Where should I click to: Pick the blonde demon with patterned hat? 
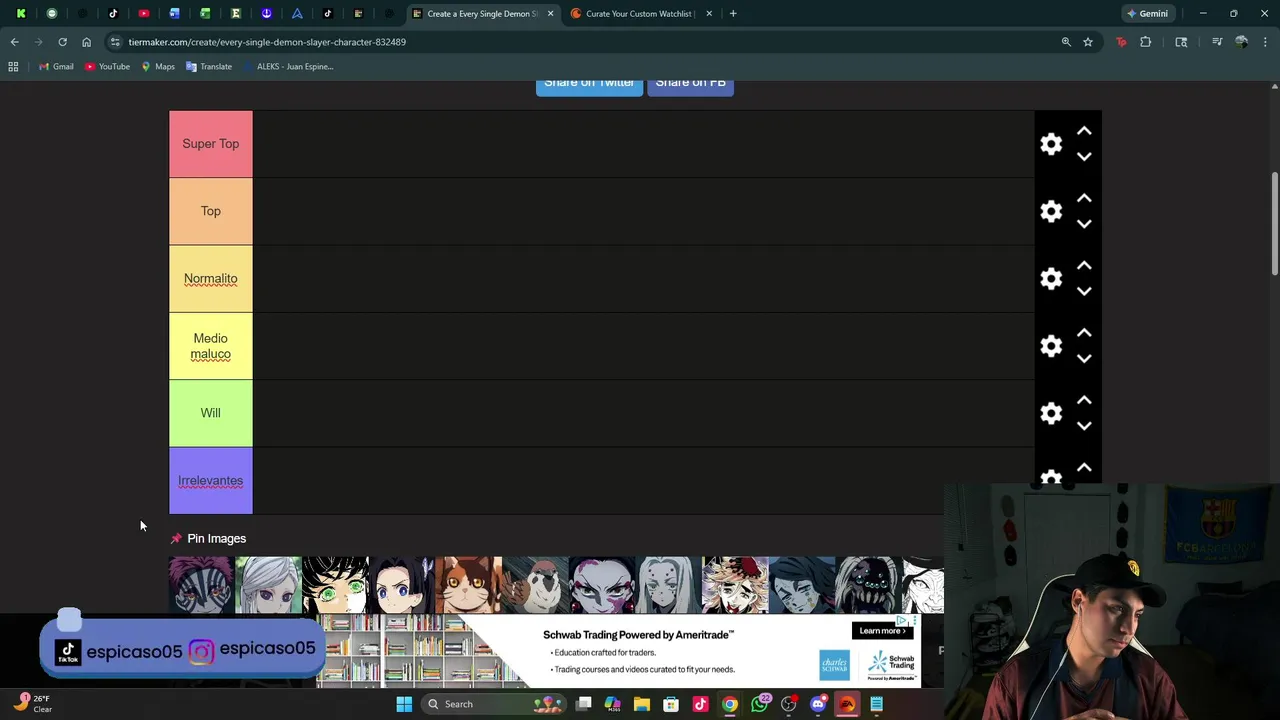pos(735,585)
